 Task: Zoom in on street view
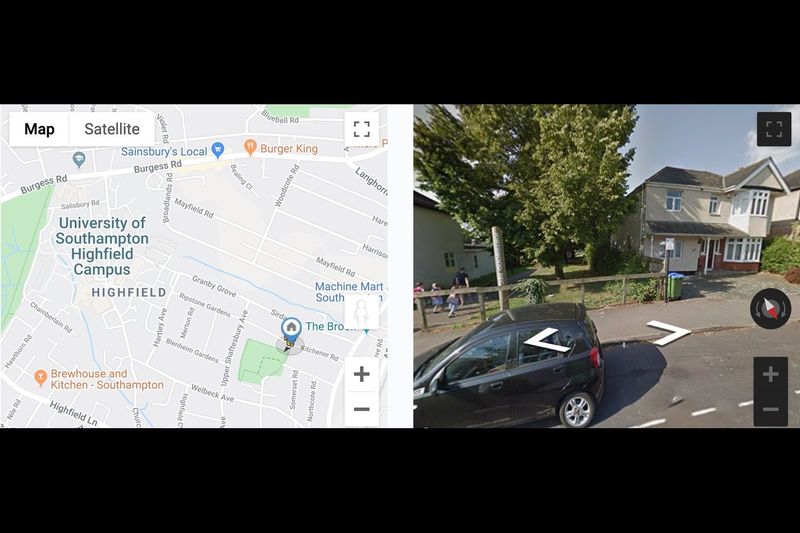coord(770,374)
